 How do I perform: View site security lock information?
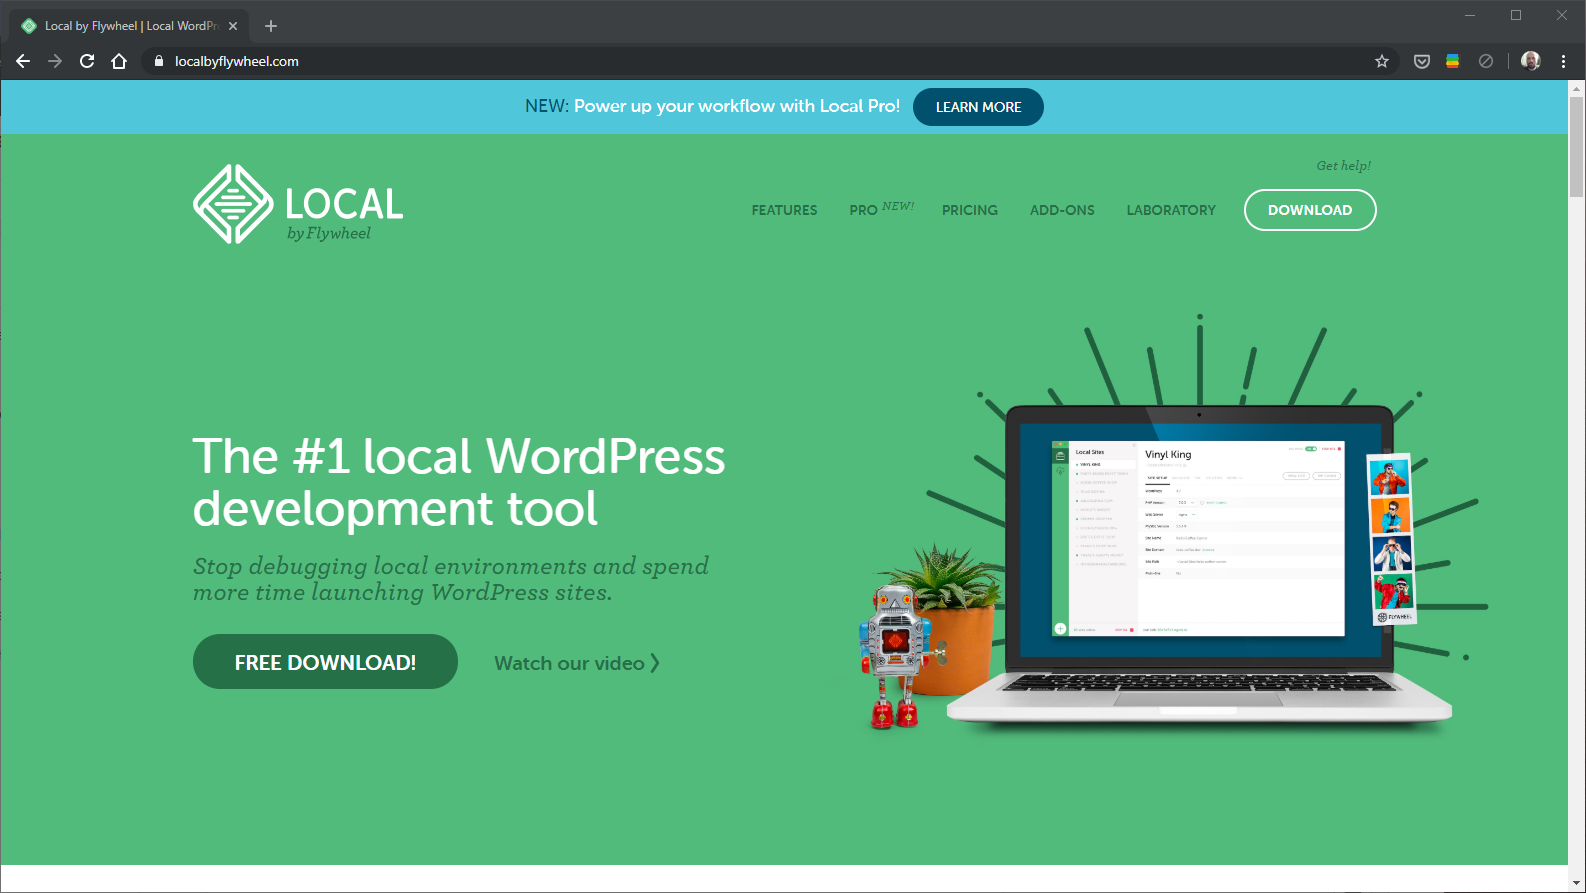click(158, 61)
